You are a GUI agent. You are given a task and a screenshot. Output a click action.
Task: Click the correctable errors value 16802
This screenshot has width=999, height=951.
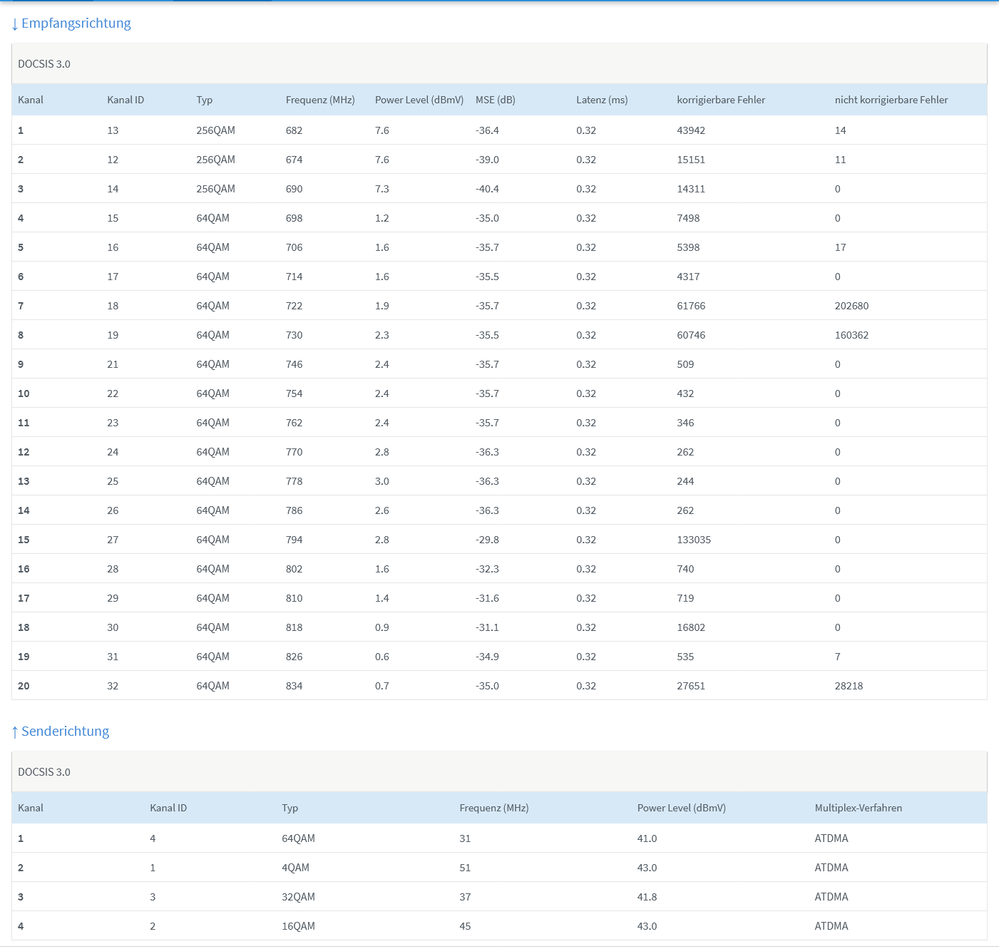[691, 627]
